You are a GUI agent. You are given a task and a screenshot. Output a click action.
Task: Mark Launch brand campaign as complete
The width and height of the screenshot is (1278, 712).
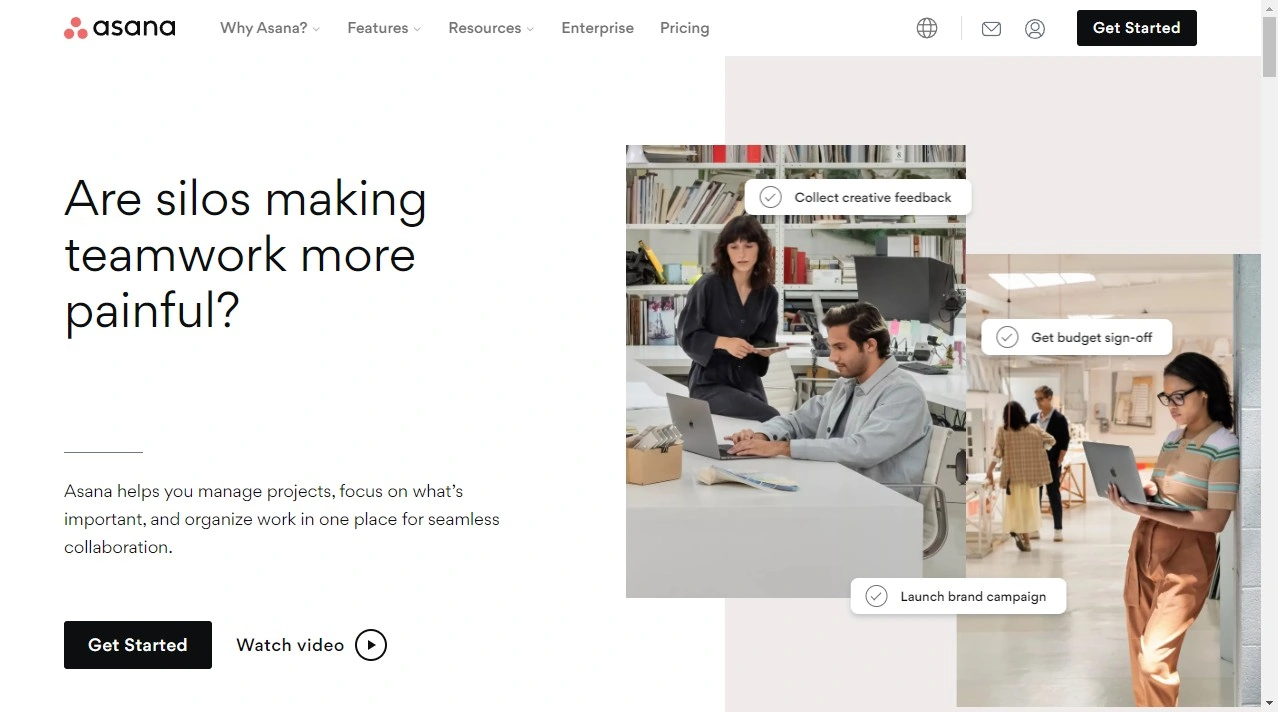pyautogui.click(x=876, y=596)
